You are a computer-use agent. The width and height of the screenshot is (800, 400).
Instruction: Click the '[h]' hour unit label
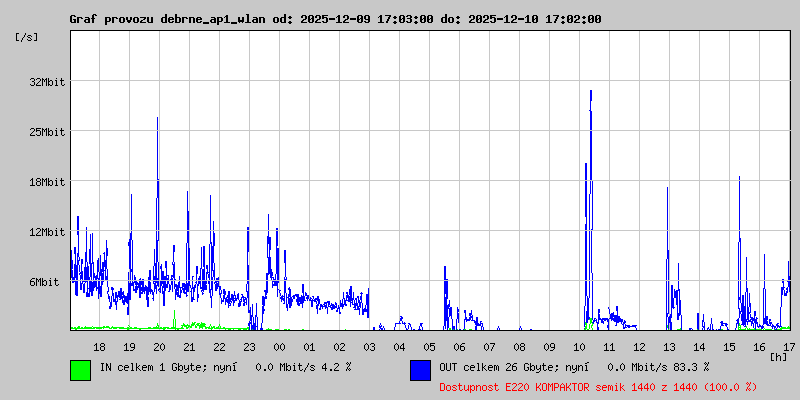coord(778,357)
